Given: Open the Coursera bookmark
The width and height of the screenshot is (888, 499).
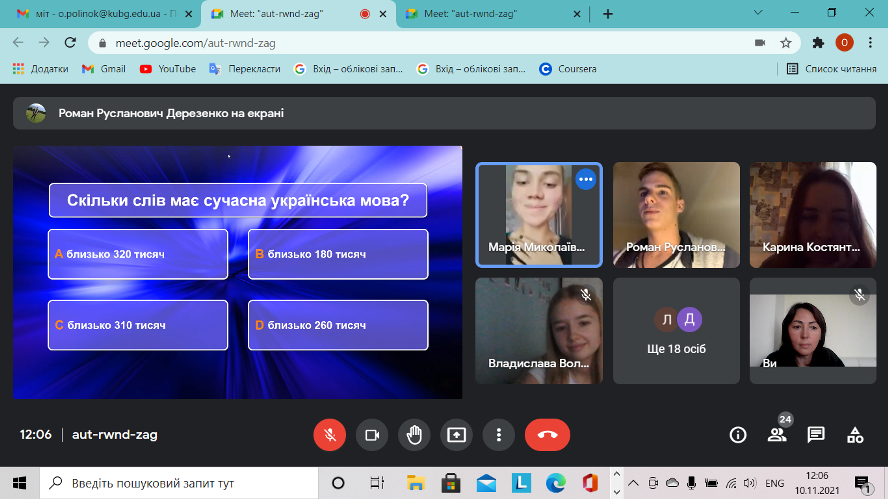Looking at the screenshot, I should [x=568, y=69].
